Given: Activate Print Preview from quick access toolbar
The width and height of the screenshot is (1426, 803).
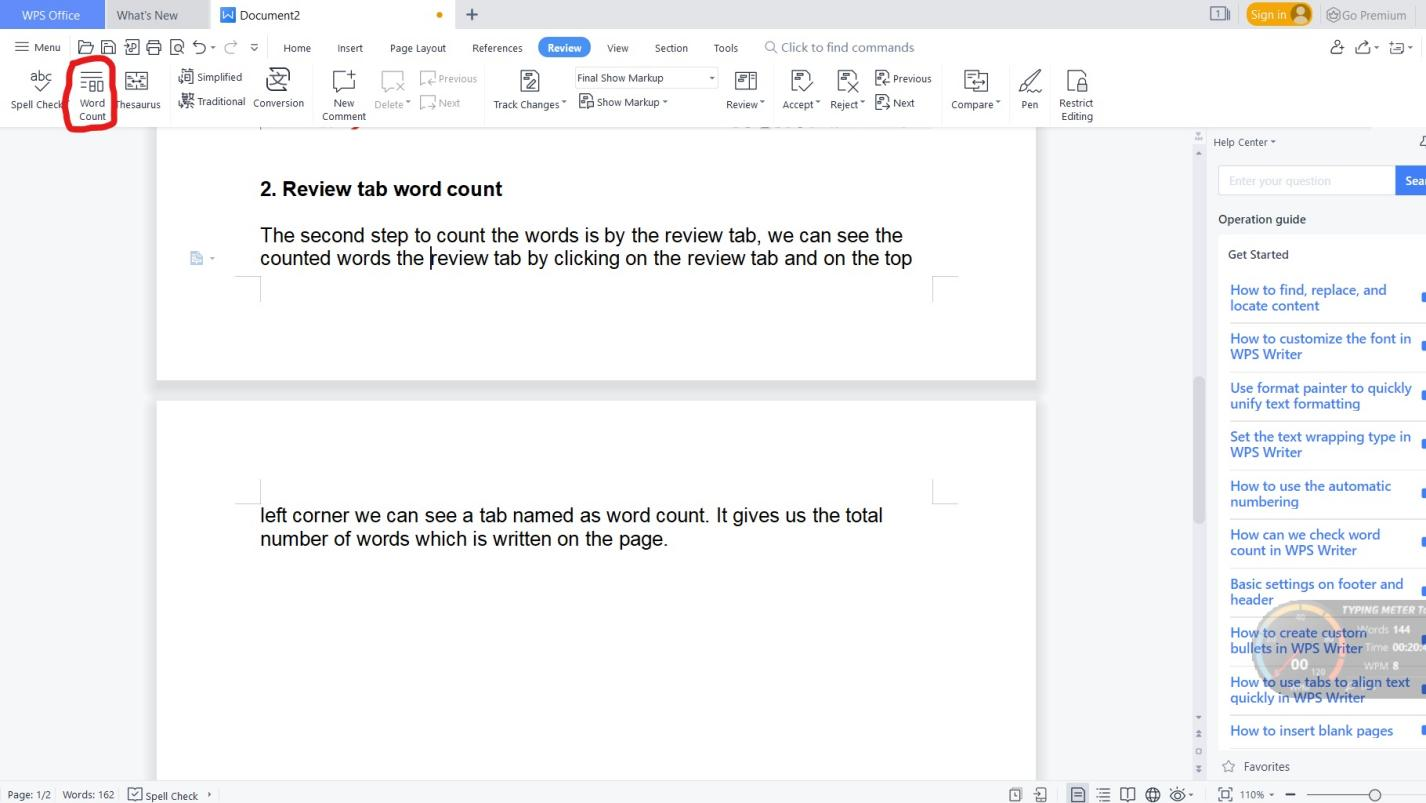Looking at the screenshot, I should click(x=178, y=47).
